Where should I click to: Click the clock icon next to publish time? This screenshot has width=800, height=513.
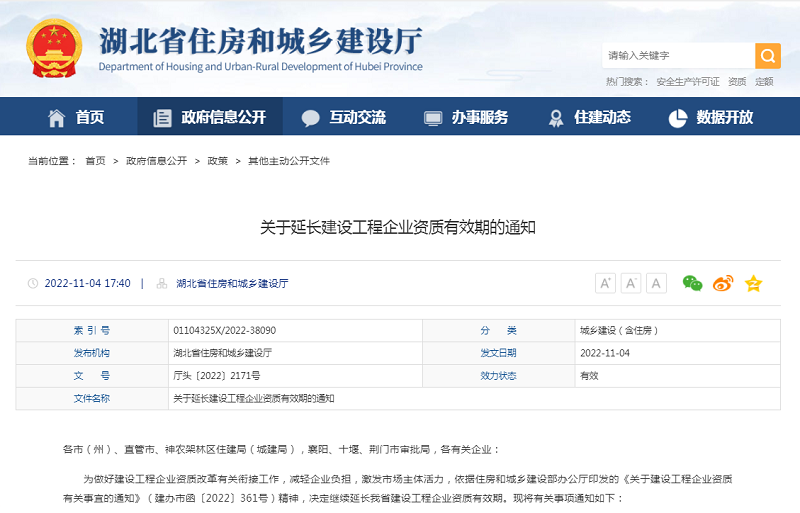pyautogui.click(x=33, y=283)
